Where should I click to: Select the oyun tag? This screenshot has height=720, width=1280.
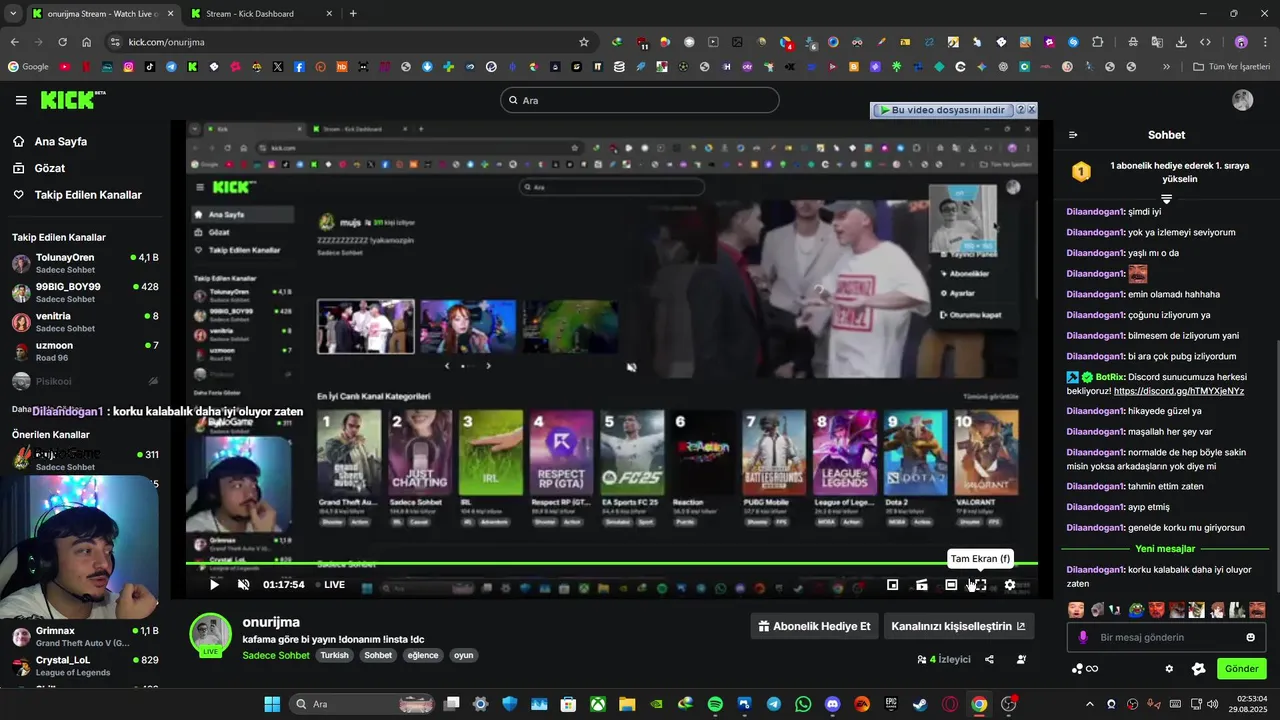[463, 656]
